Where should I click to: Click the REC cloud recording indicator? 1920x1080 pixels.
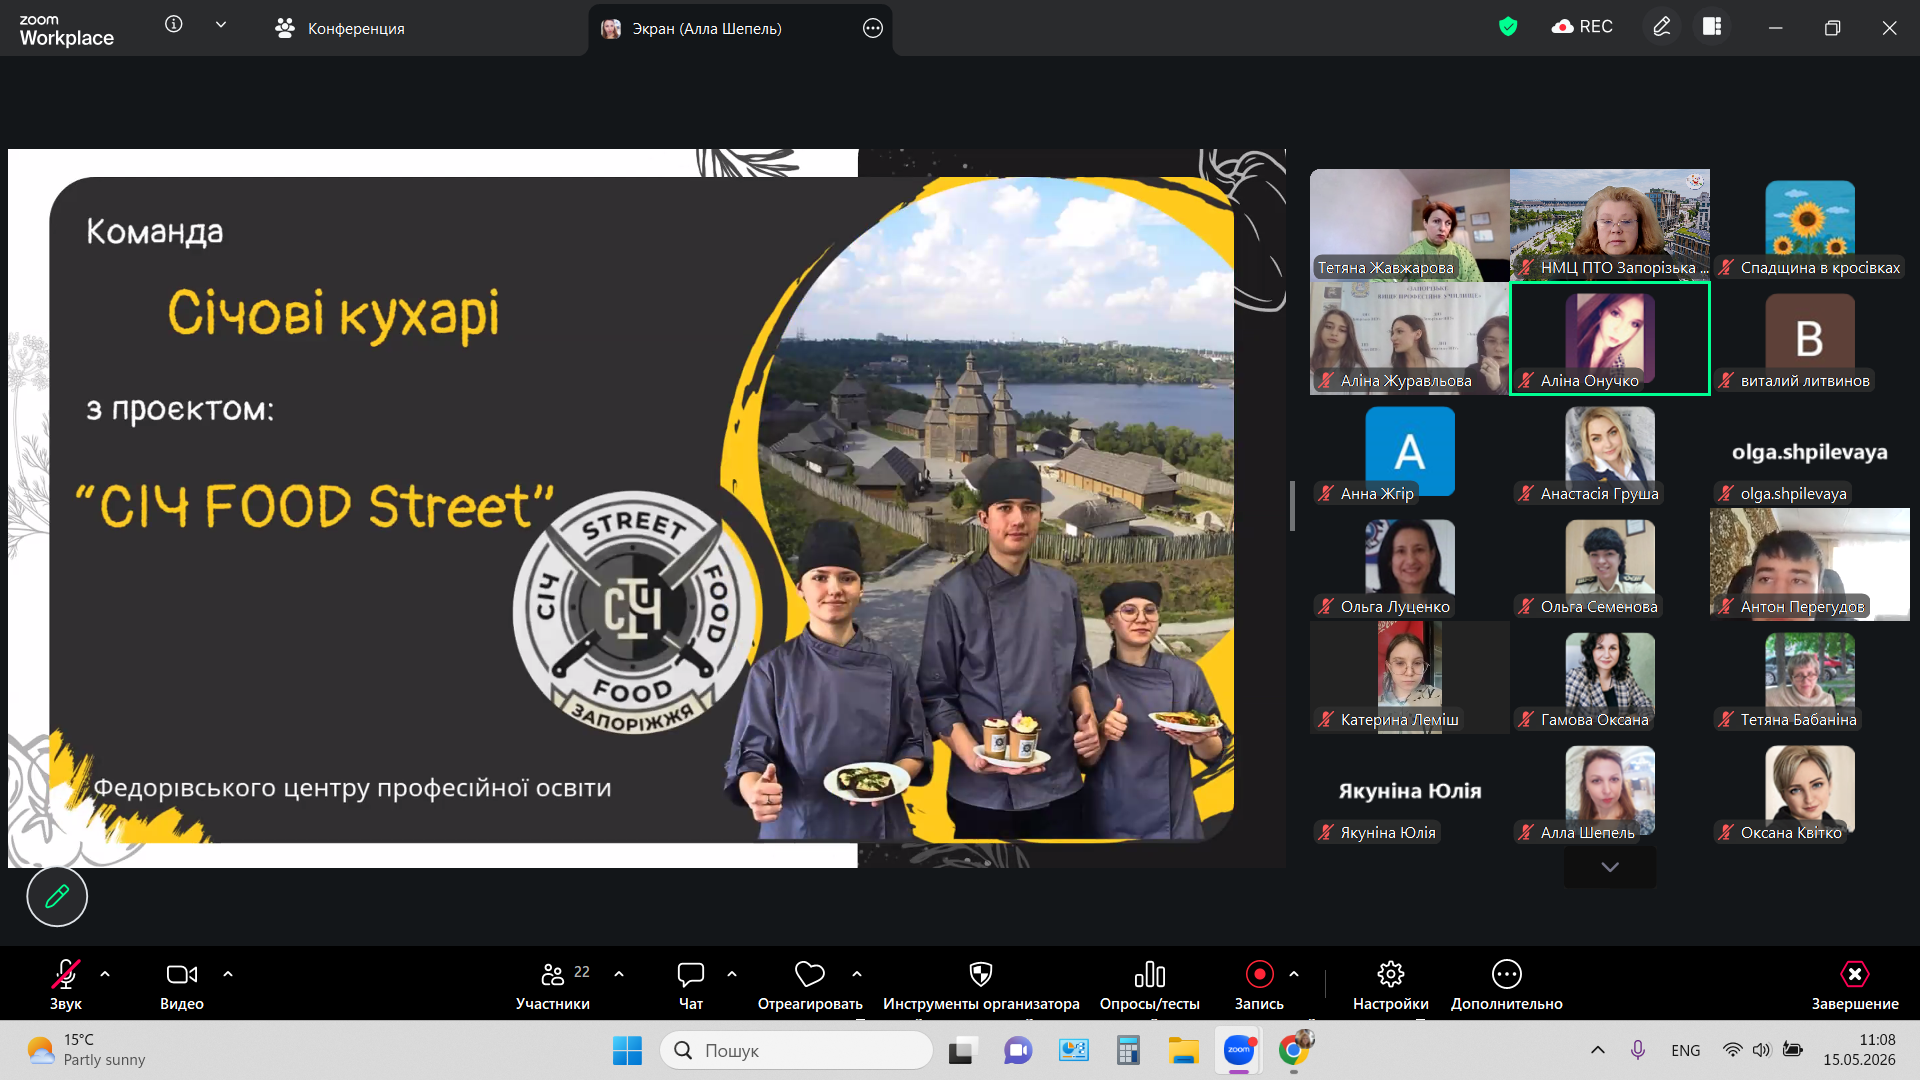tap(1582, 27)
